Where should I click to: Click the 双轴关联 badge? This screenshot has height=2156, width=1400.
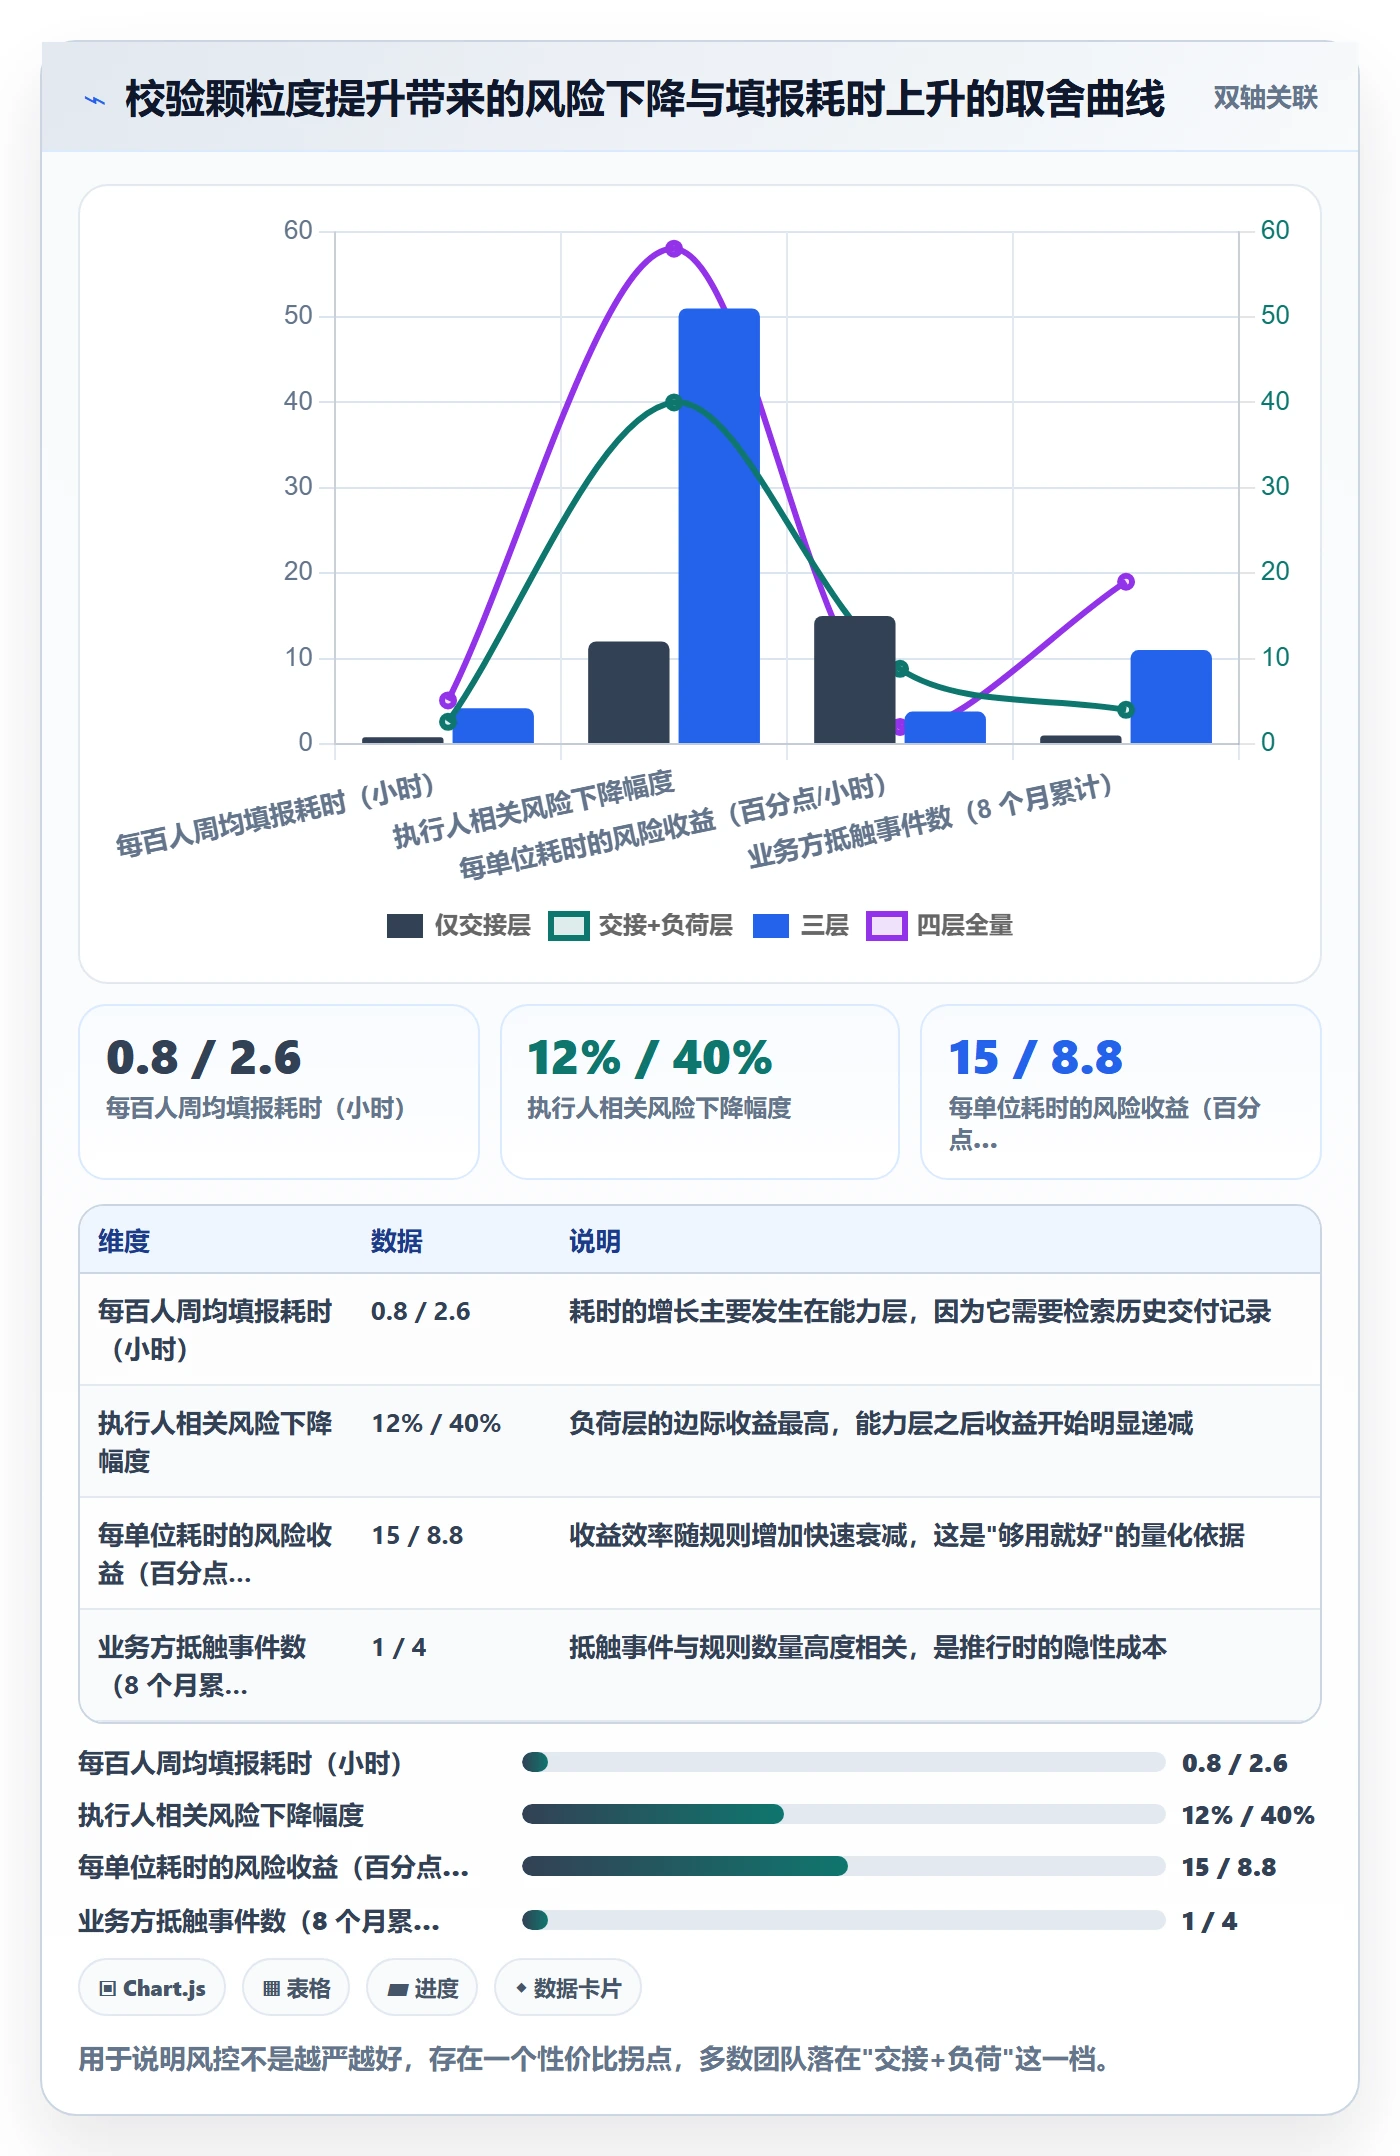[1265, 97]
